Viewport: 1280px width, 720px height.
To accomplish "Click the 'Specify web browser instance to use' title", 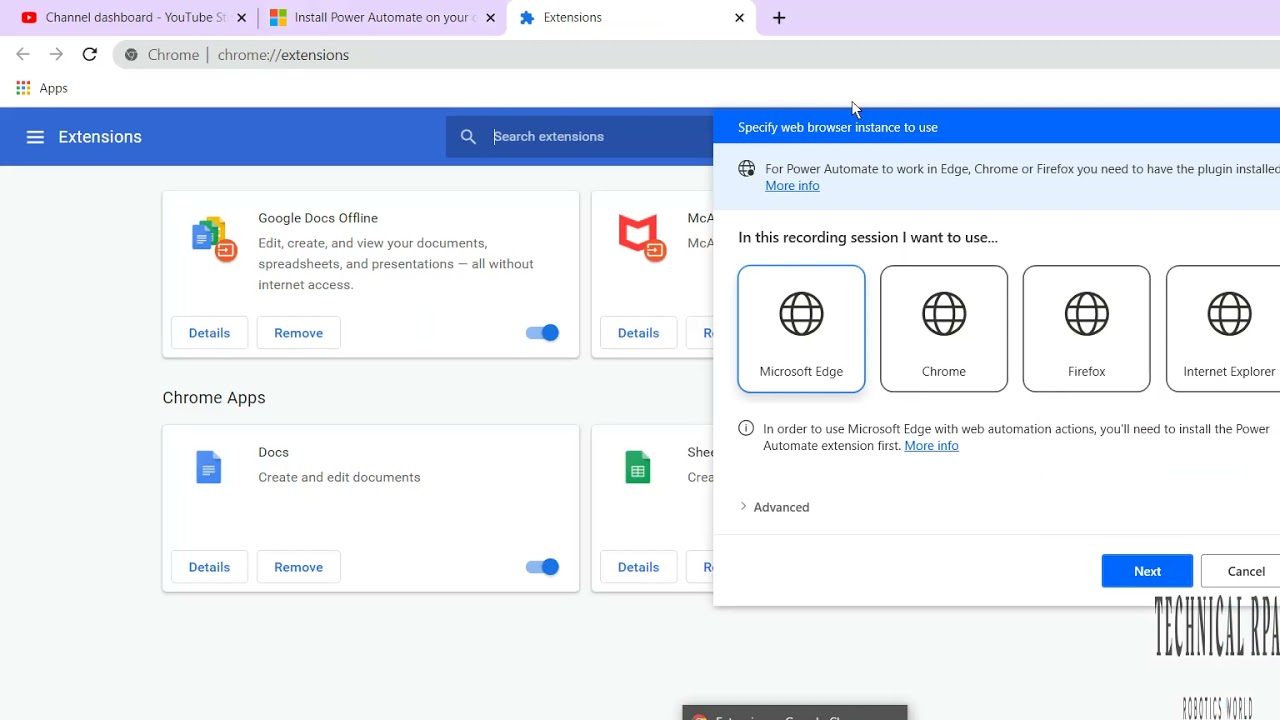I will pos(838,127).
